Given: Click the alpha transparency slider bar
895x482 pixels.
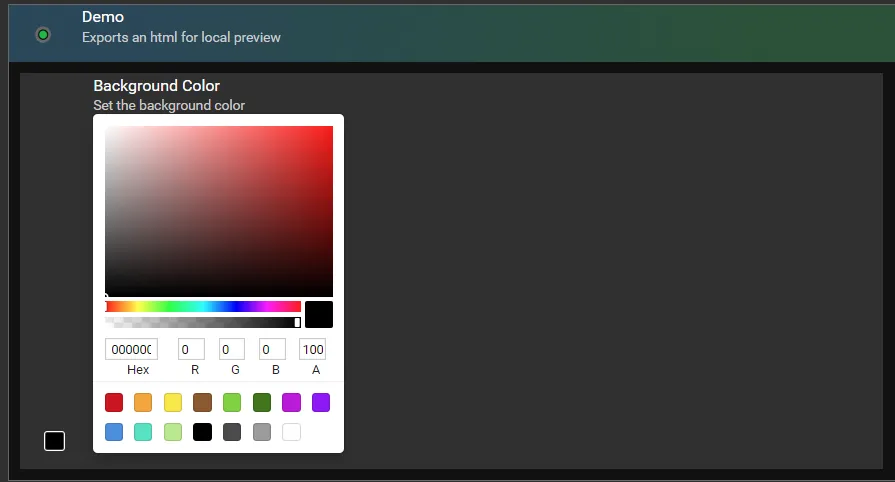Looking at the screenshot, I should (x=203, y=322).
